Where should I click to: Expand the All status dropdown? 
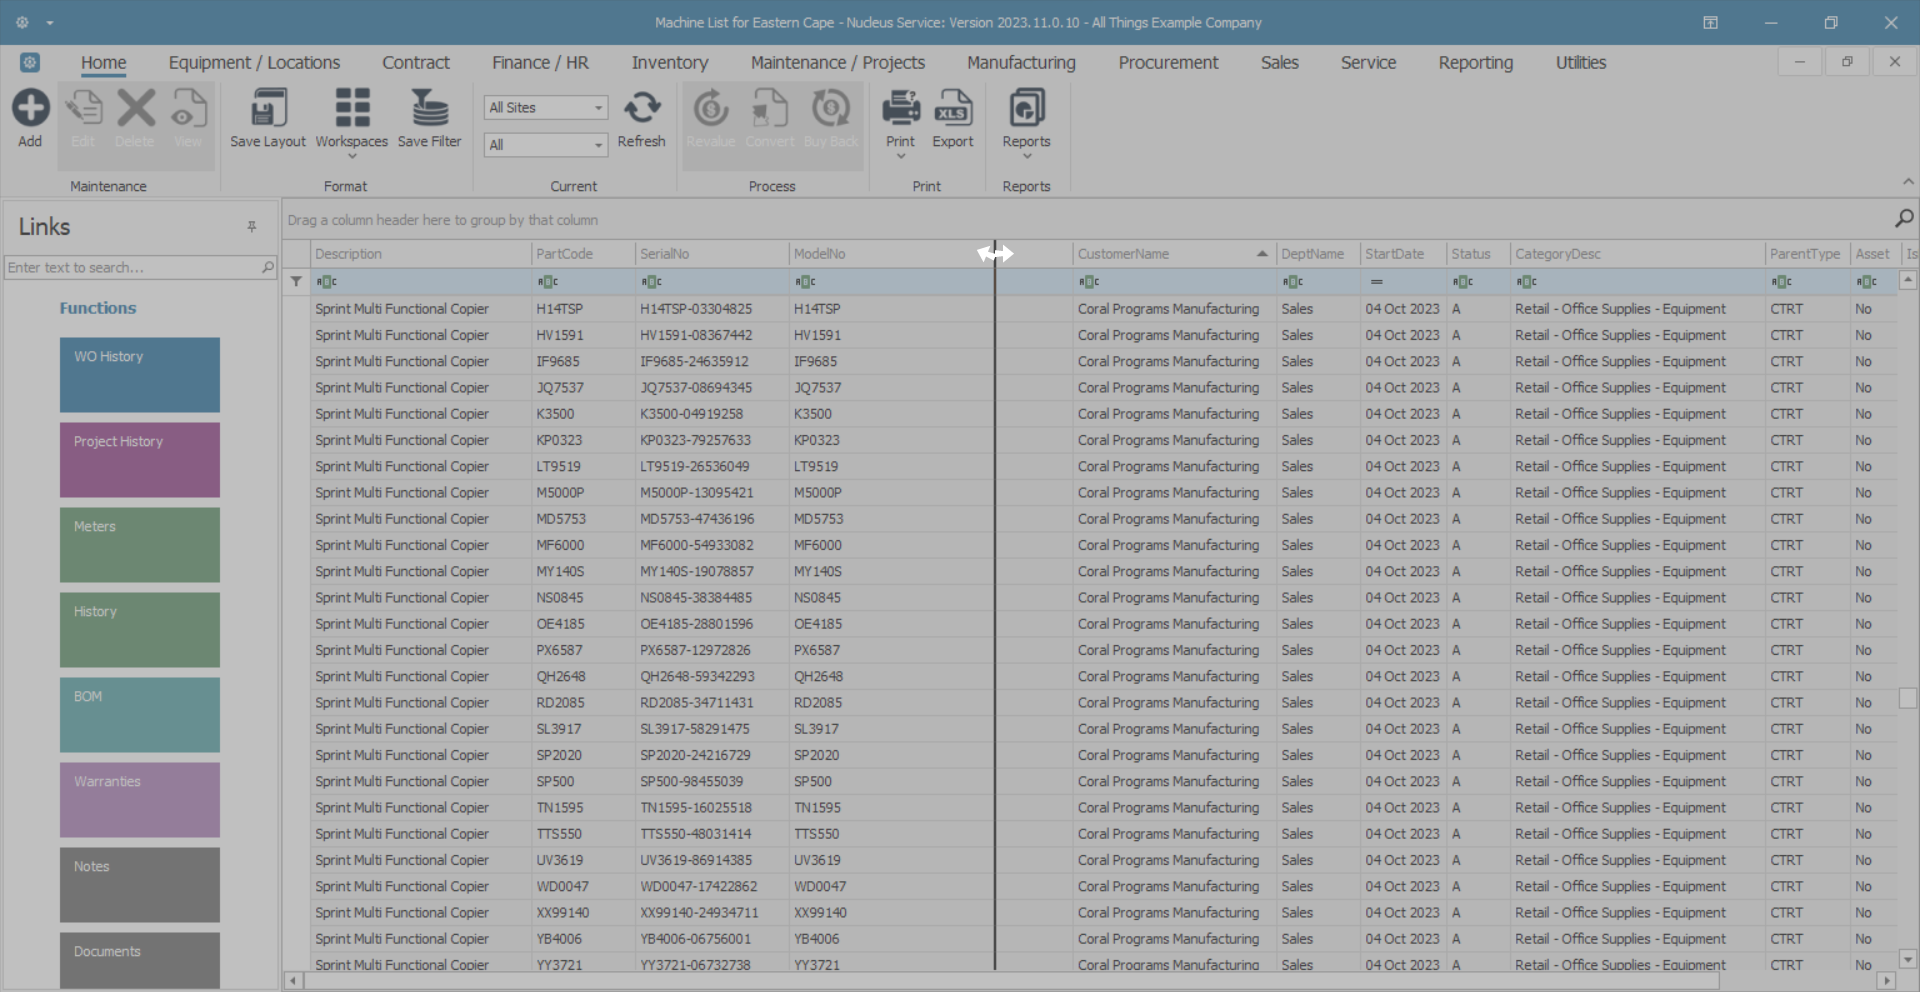(598, 145)
